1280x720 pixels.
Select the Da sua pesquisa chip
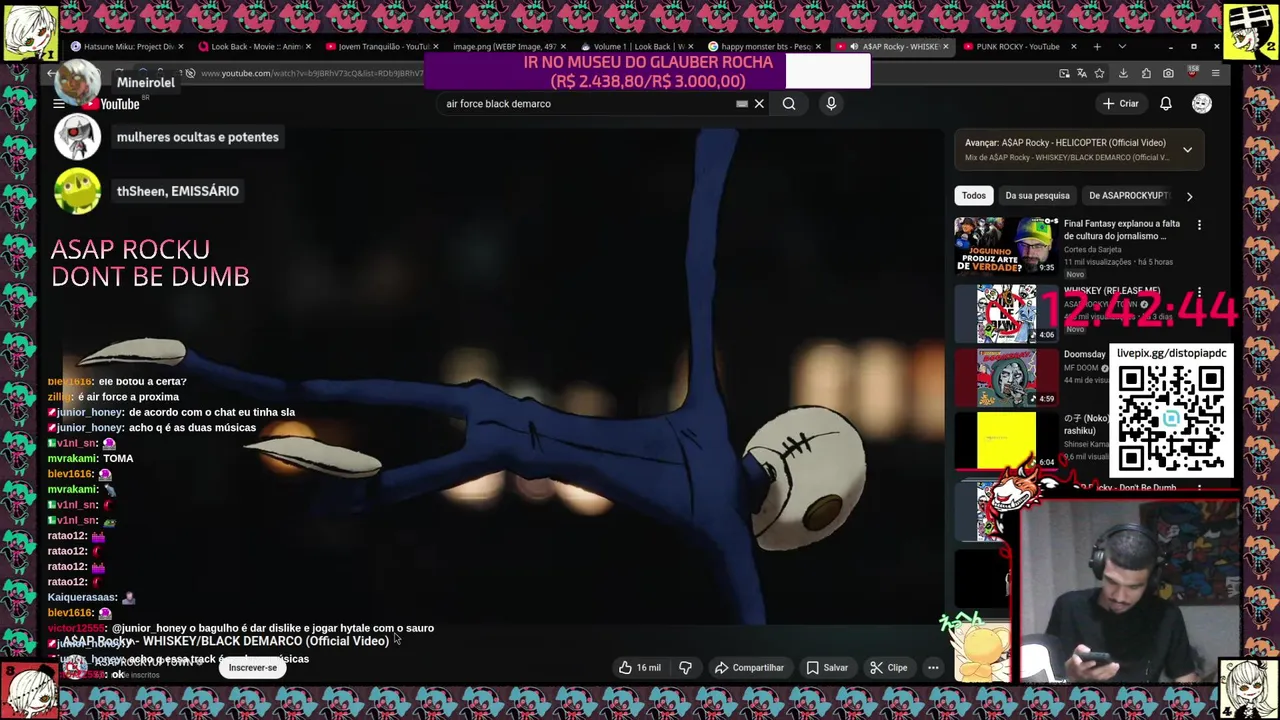tap(1037, 196)
